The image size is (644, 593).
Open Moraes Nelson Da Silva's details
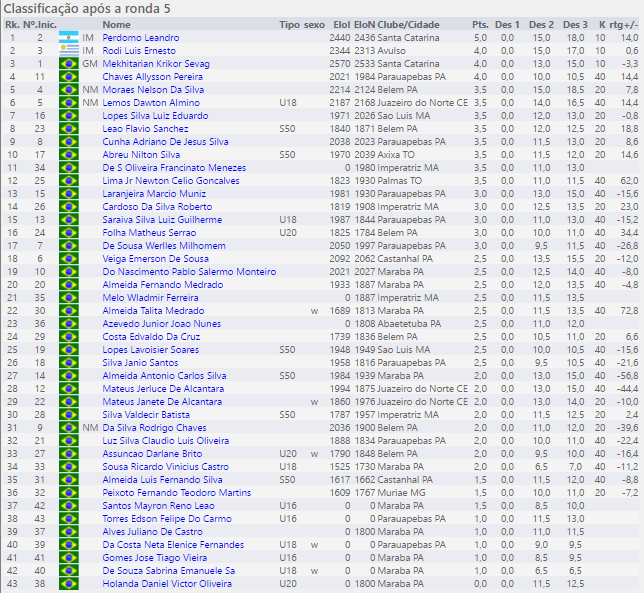[153, 89]
